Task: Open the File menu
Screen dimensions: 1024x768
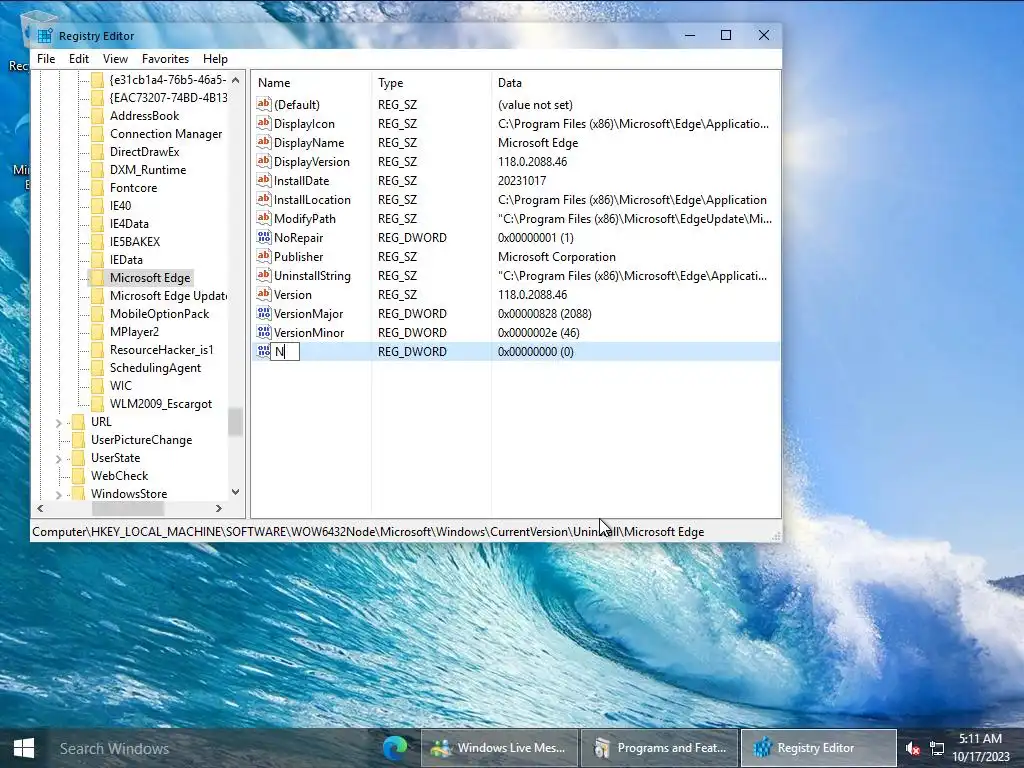Action: pyautogui.click(x=46, y=59)
